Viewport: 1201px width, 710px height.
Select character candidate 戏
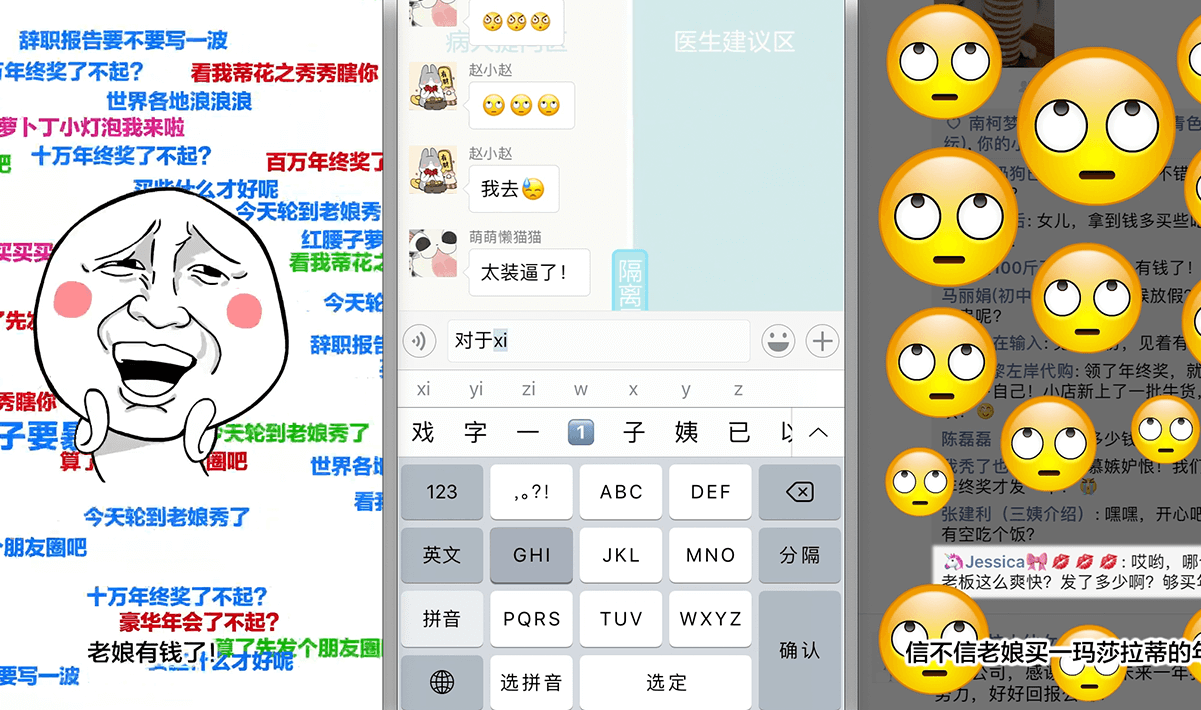click(x=423, y=432)
